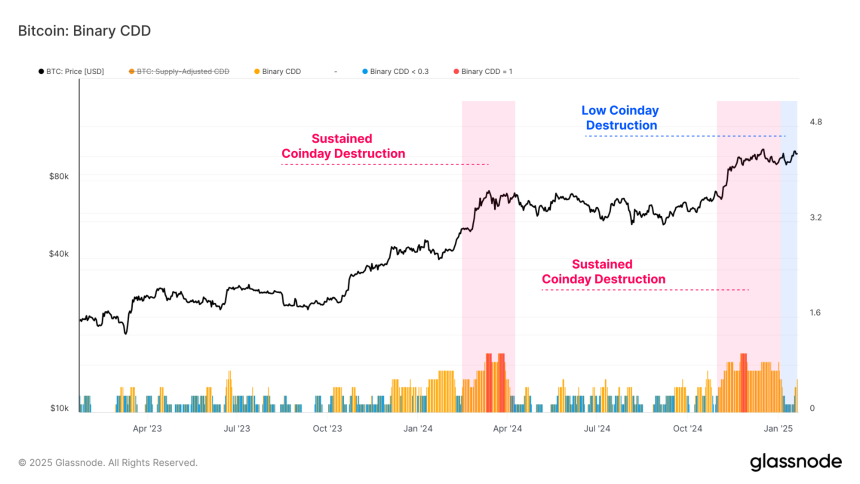Image resolution: width=860 pixels, height=484 pixels.
Task: Click the blue Low Coinday Destruction annotation
Action: [x=620, y=118]
